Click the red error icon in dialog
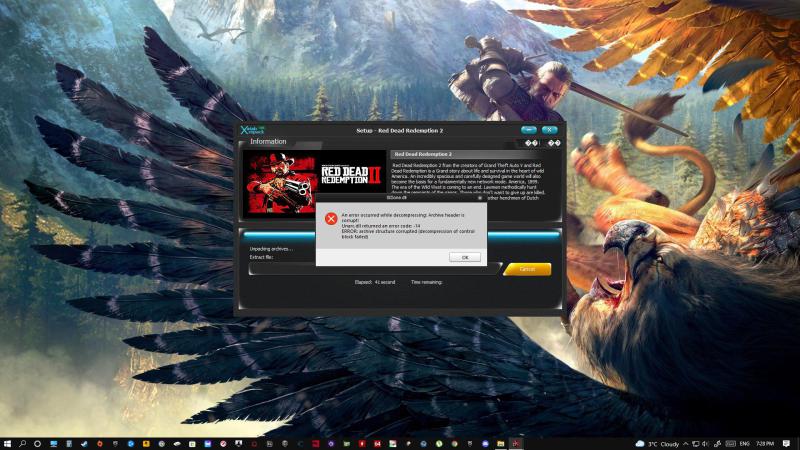Screen dimensions: 800x450 [331, 218]
